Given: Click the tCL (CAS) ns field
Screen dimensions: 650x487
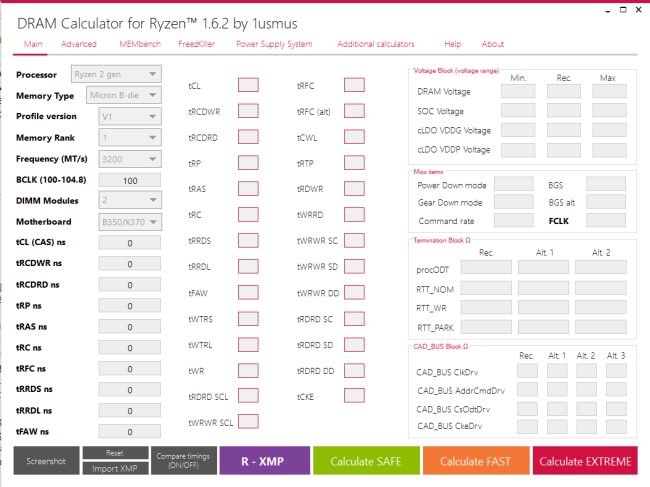Looking at the screenshot, I should [130, 243].
